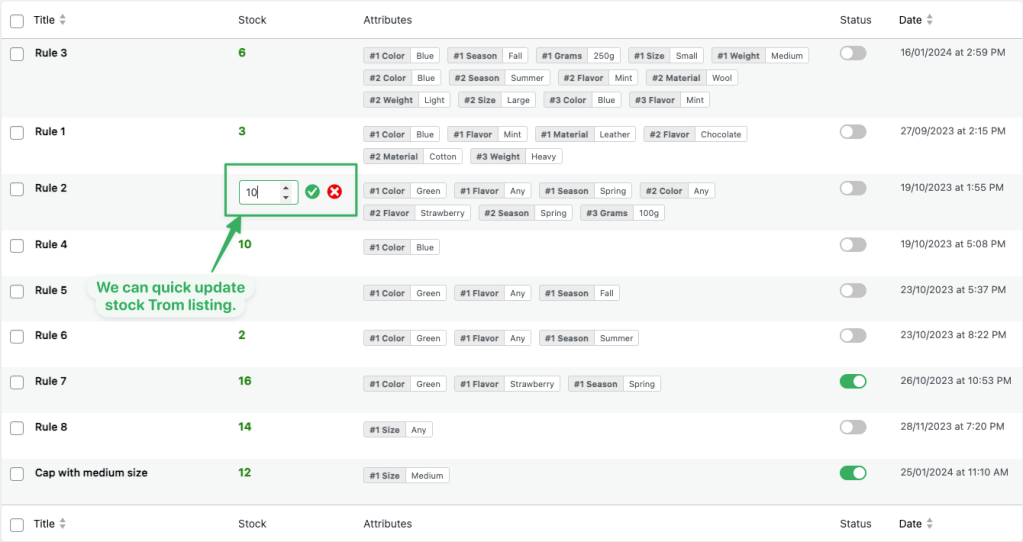Click the #3 Weight Heavy attribute tag
Image resolution: width=1023 pixels, height=542 pixels.
(516, 157)
